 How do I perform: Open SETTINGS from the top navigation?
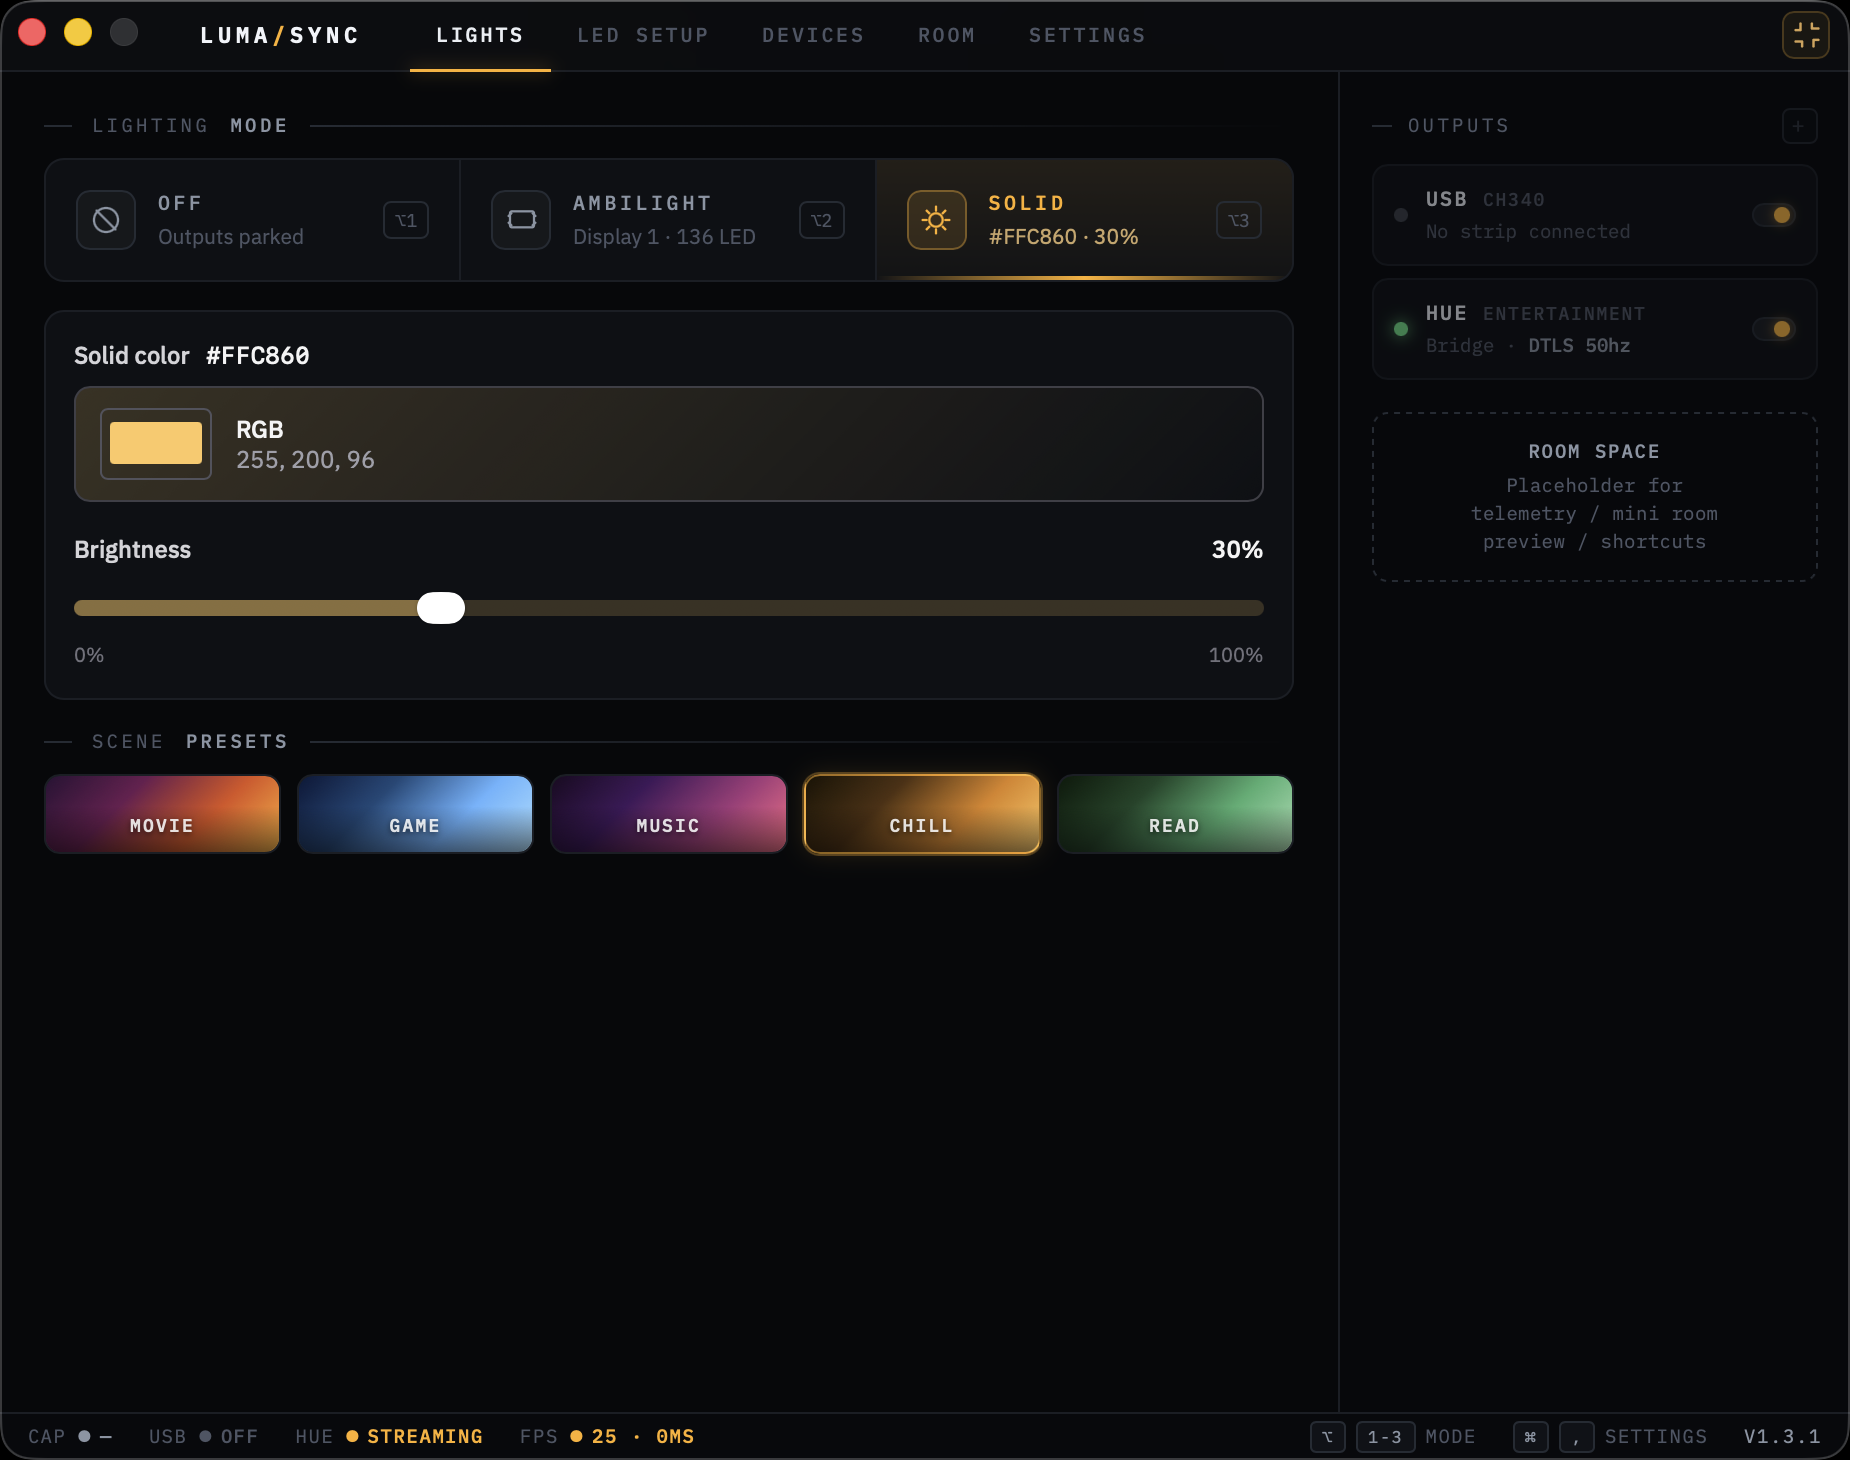1086,35
